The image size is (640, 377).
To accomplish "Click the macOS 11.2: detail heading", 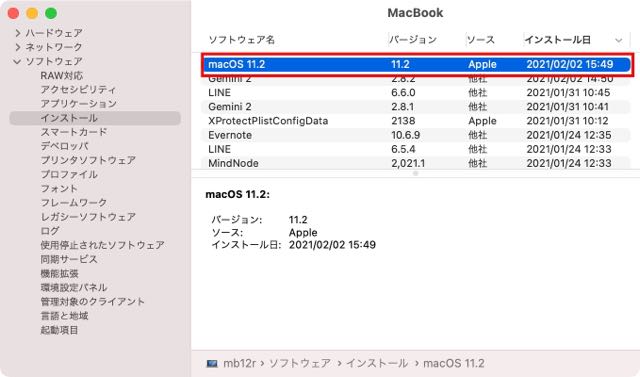I will click(238, 194).
